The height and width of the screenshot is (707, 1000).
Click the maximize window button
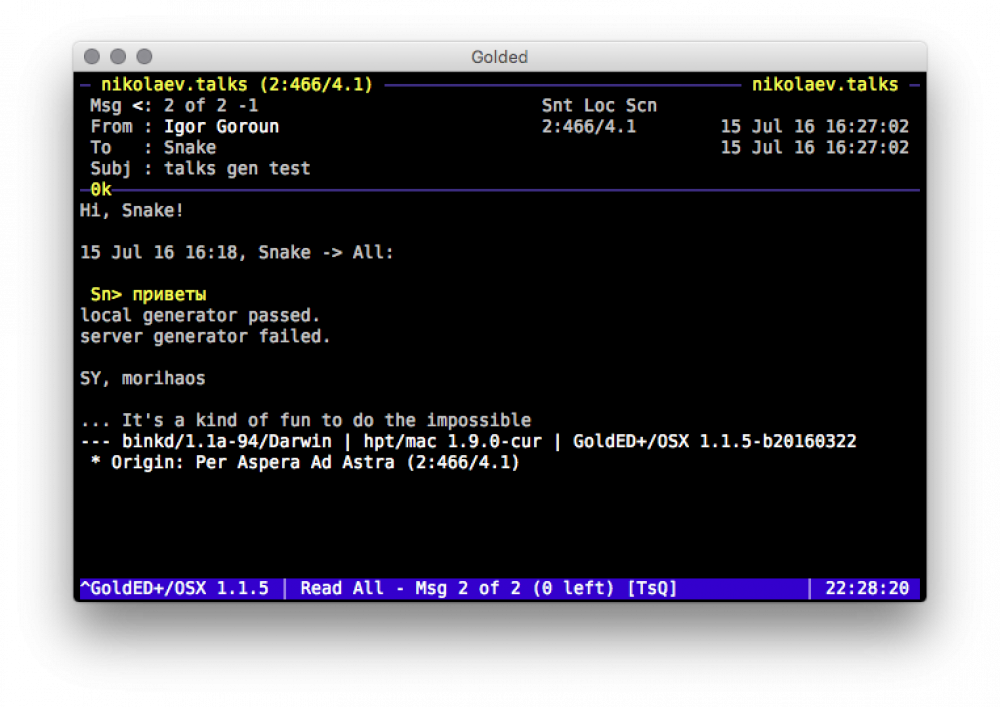tap(144, 57)
